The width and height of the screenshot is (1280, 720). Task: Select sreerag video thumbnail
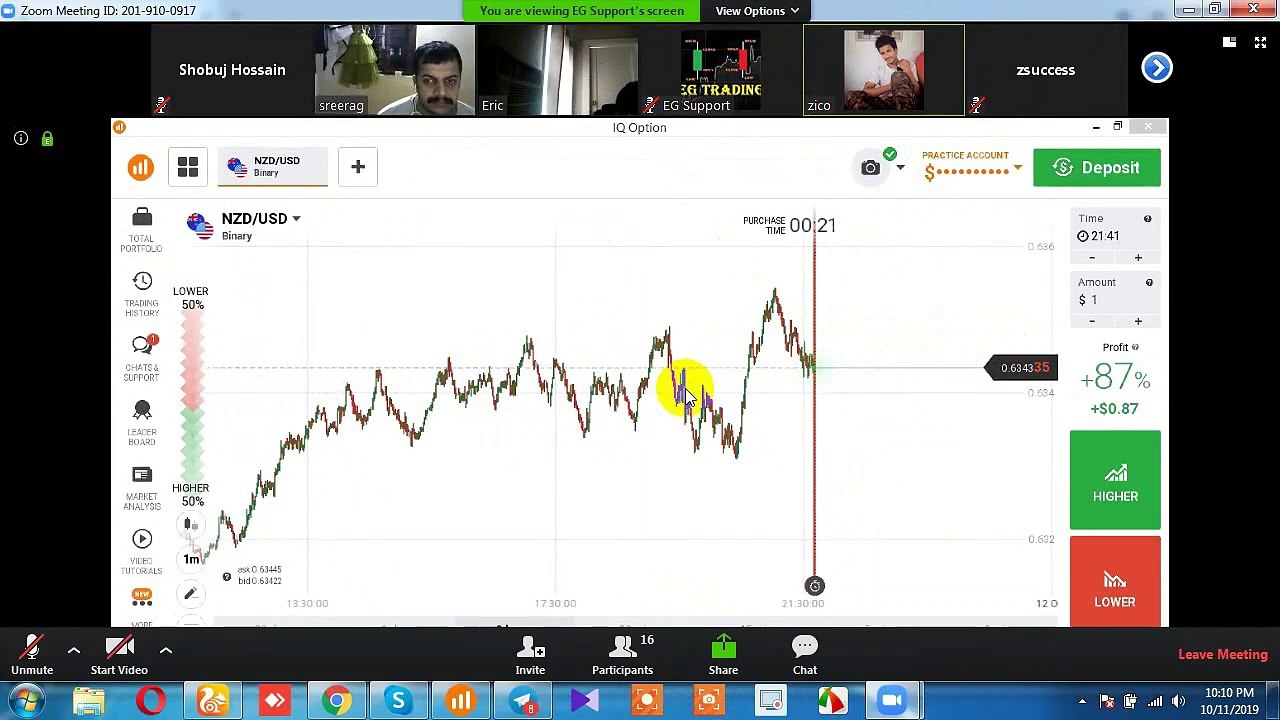394,70
